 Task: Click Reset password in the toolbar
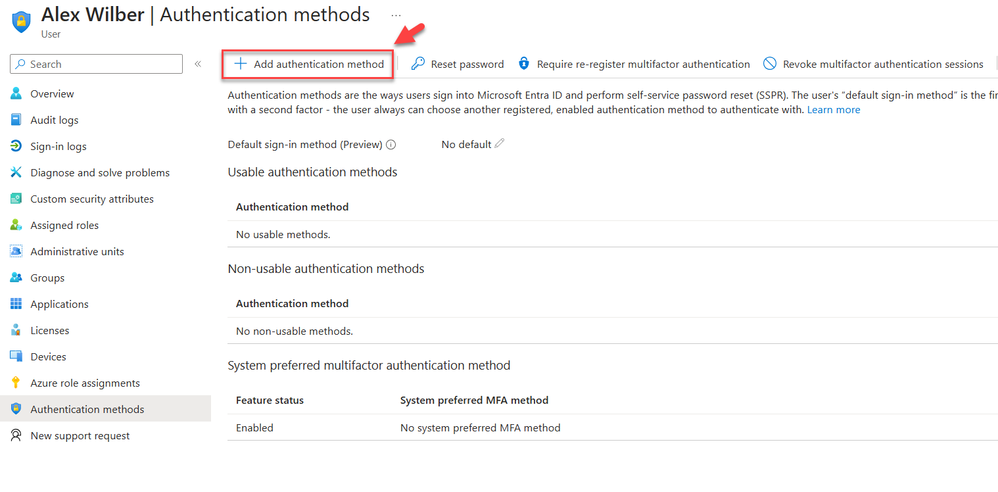458,64
